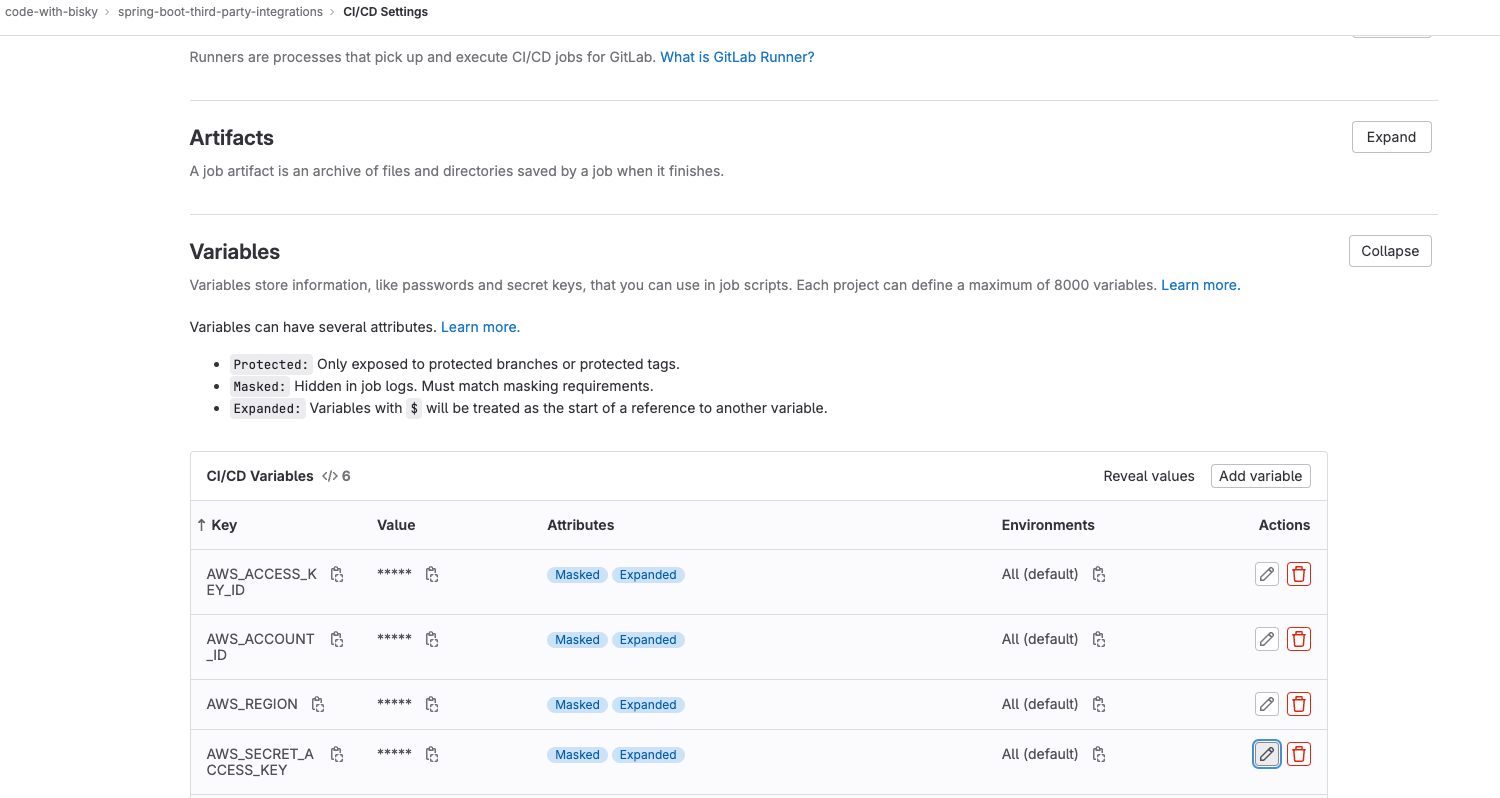Copy the AWS_REGION key name
Image resolution: width=1500 pixels, height=798 pixels.
point(318,704)
